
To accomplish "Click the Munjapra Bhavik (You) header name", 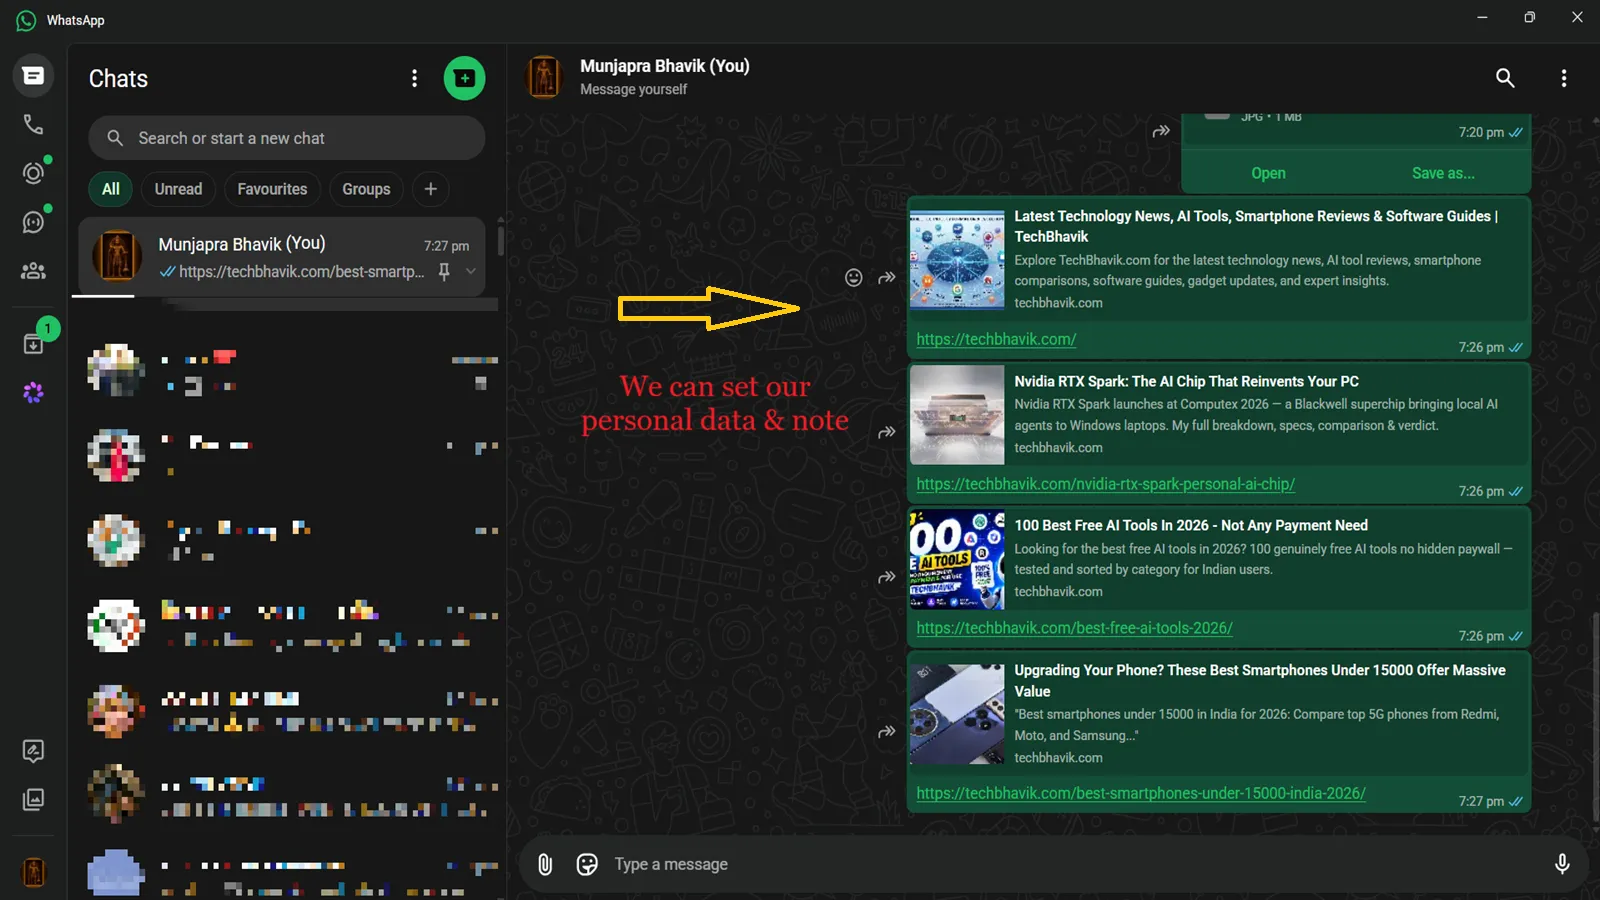I will (x=664, y=66).
